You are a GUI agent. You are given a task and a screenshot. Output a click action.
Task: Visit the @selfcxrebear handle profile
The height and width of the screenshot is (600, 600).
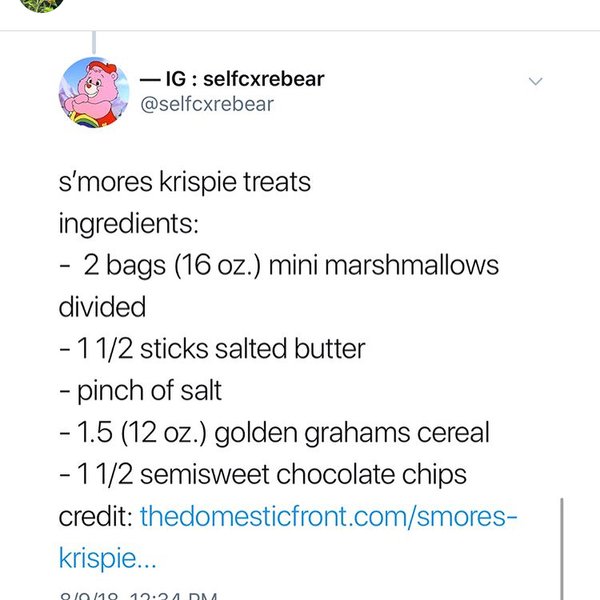point(208,103)
